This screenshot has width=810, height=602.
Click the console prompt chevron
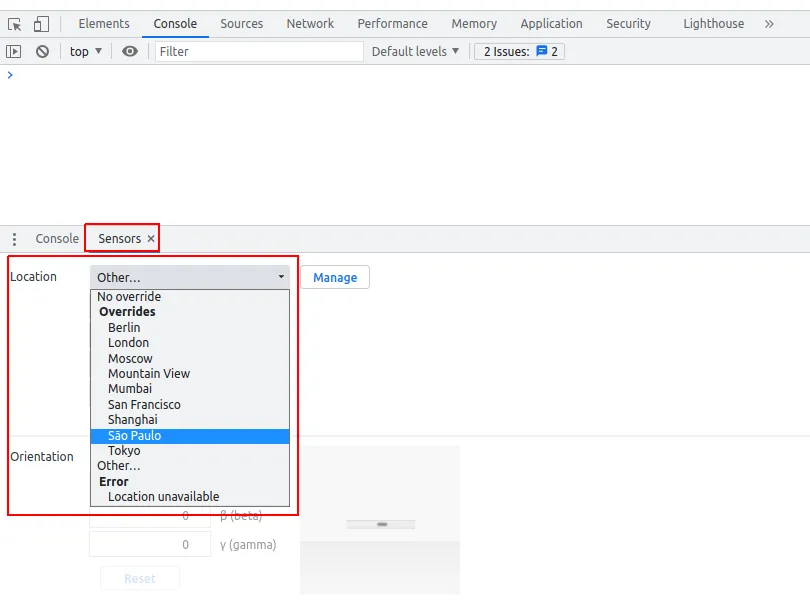coord(10,75)
